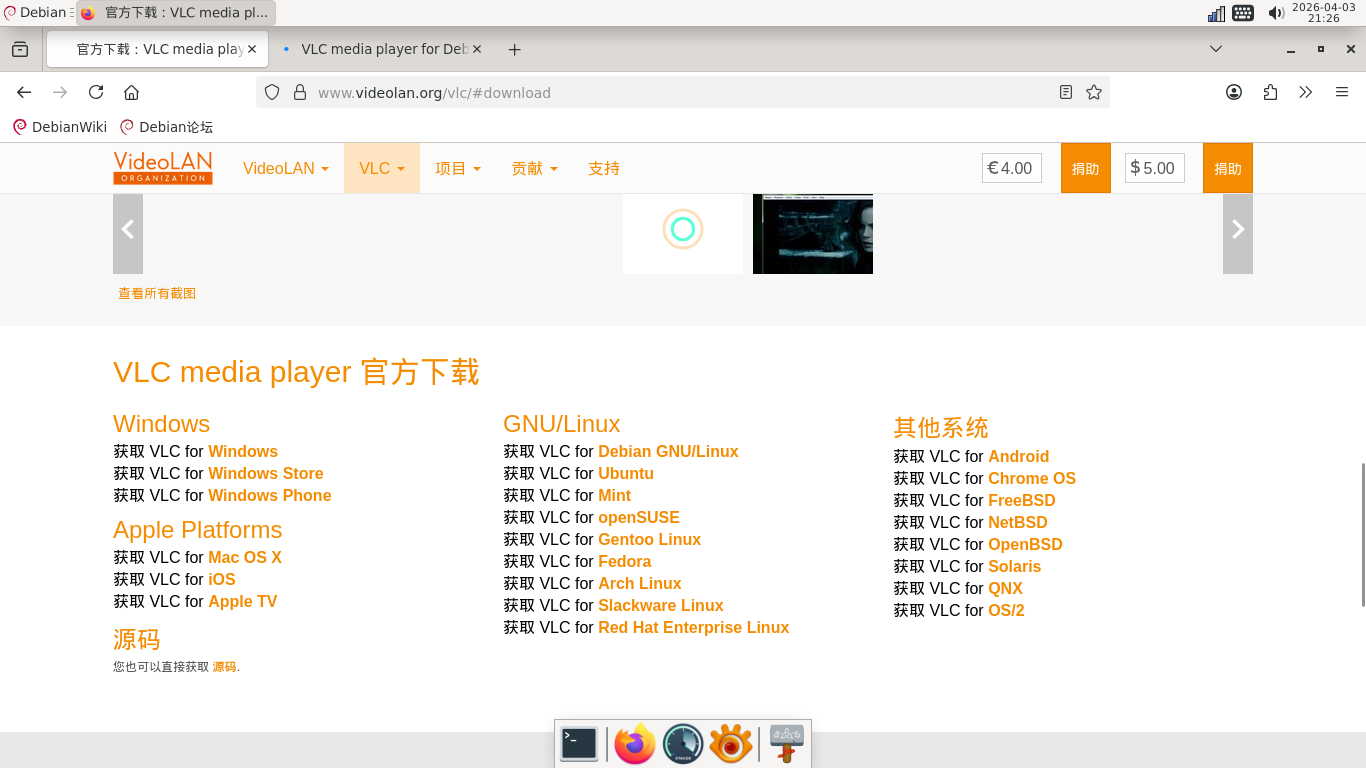Go to the browser home page icon
1366x768 pixels.
[x=131, y=92]
